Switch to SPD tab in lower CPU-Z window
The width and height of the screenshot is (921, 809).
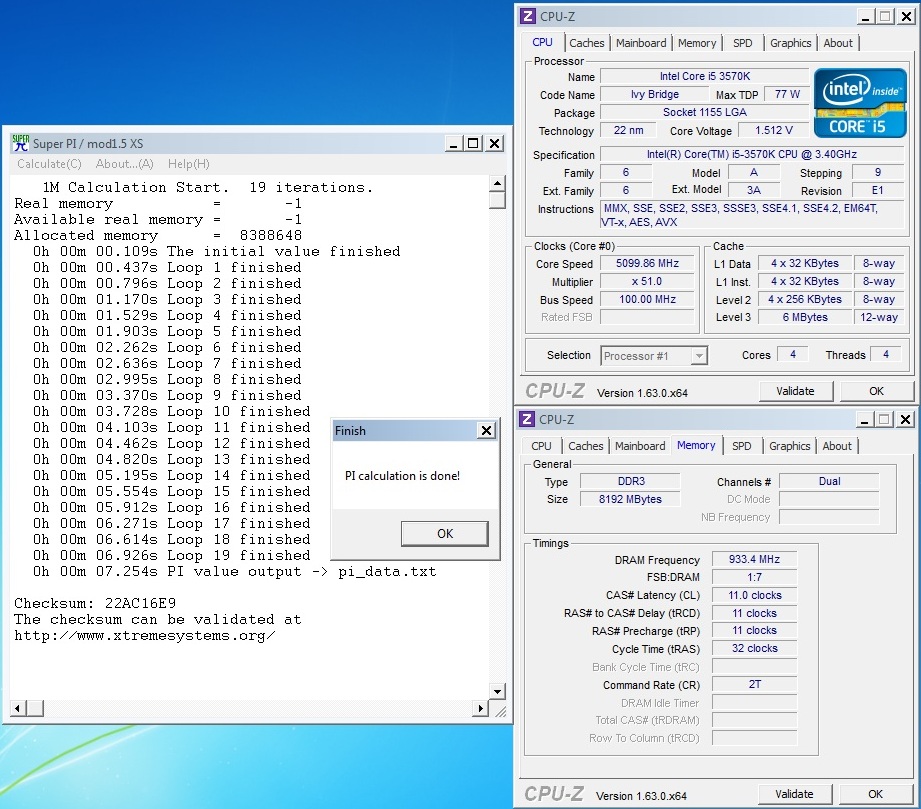pyautogui.click(x=741, y=446)
